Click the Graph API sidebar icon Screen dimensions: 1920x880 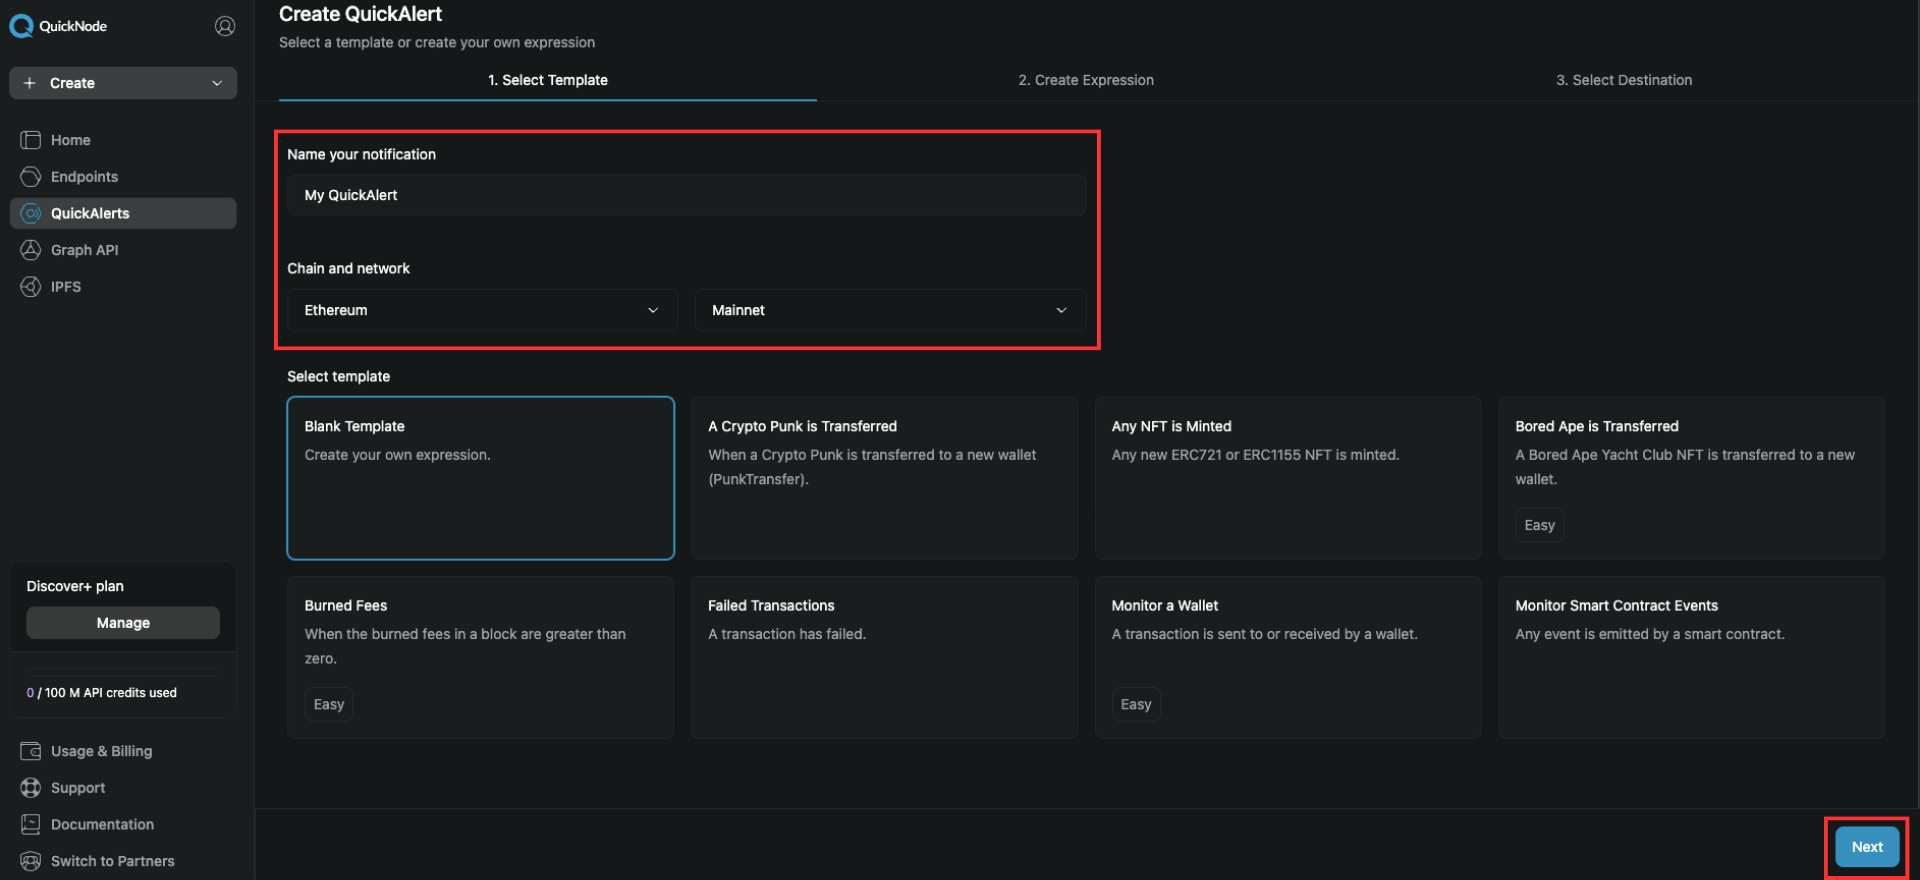(31, 250)
